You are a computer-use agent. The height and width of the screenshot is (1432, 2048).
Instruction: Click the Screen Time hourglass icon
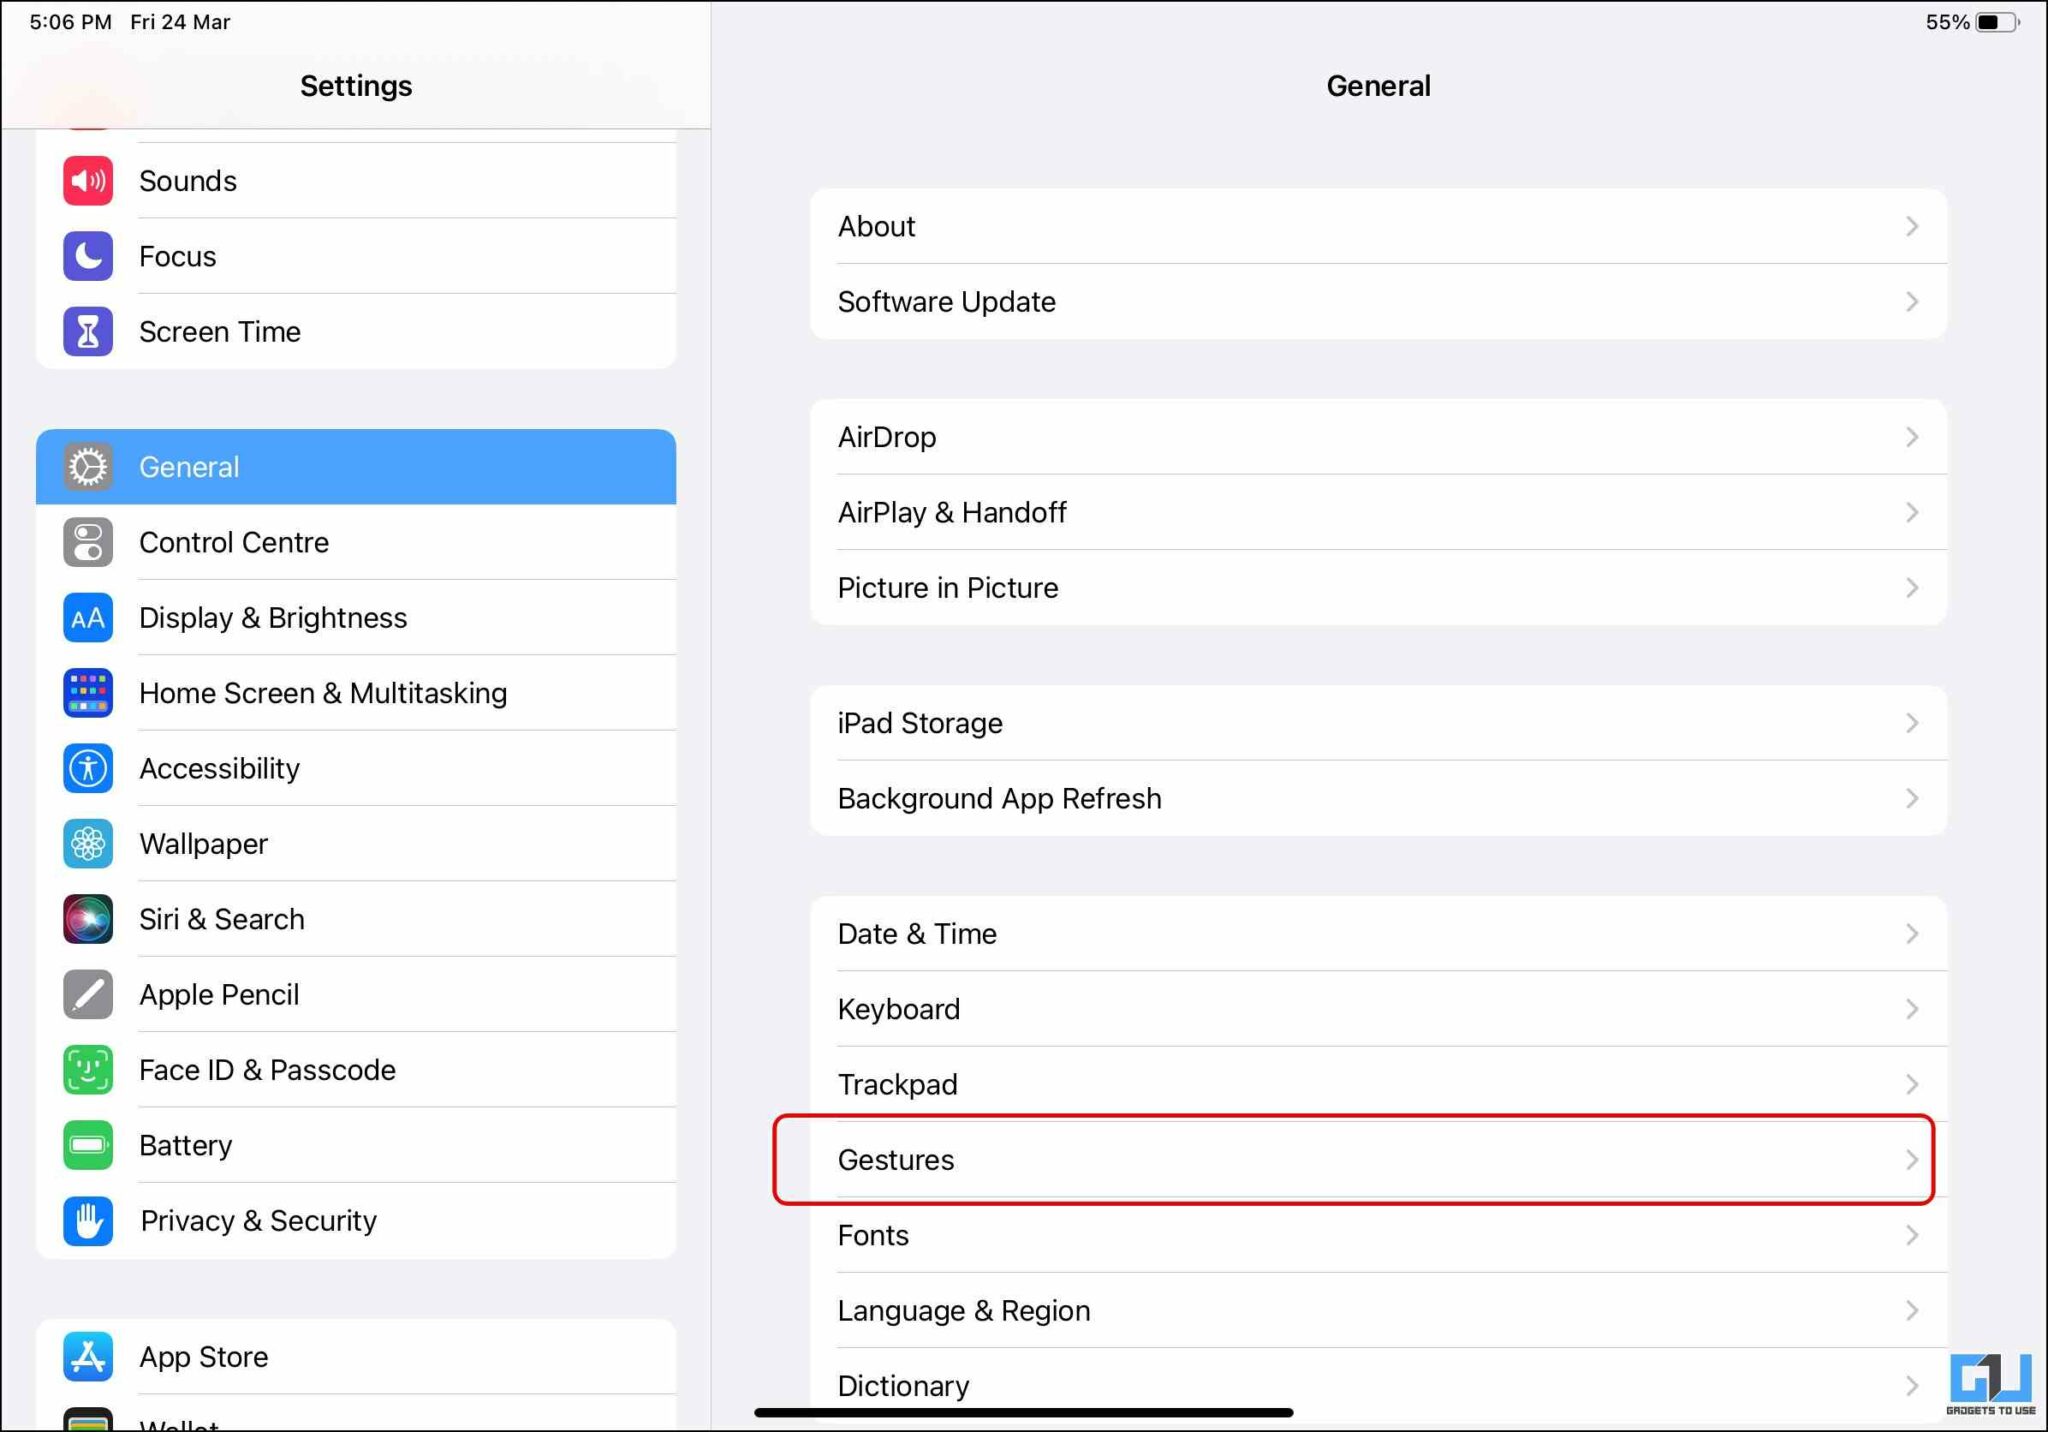click(x=87, y=331)
